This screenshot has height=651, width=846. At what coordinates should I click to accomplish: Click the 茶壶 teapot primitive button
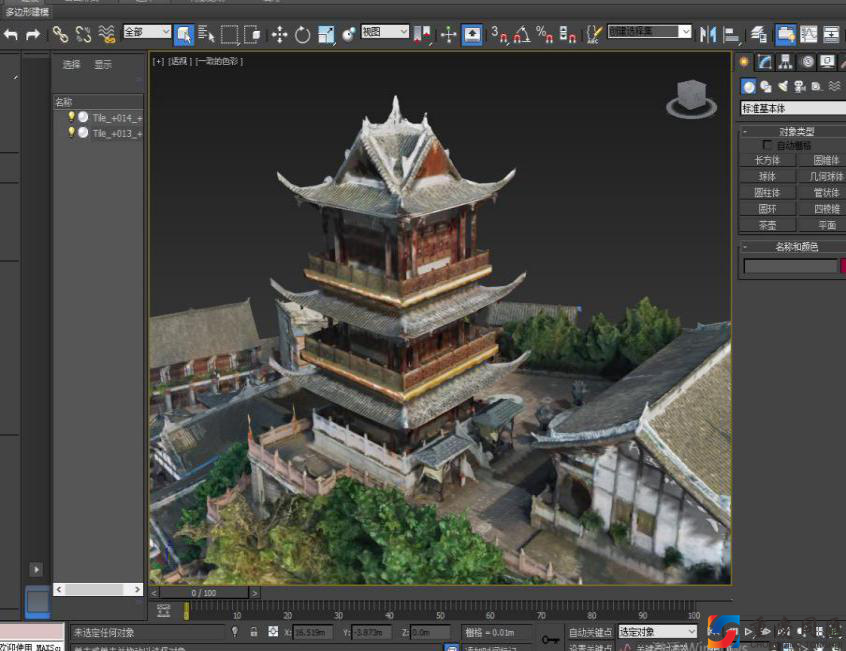pos(767,225)
